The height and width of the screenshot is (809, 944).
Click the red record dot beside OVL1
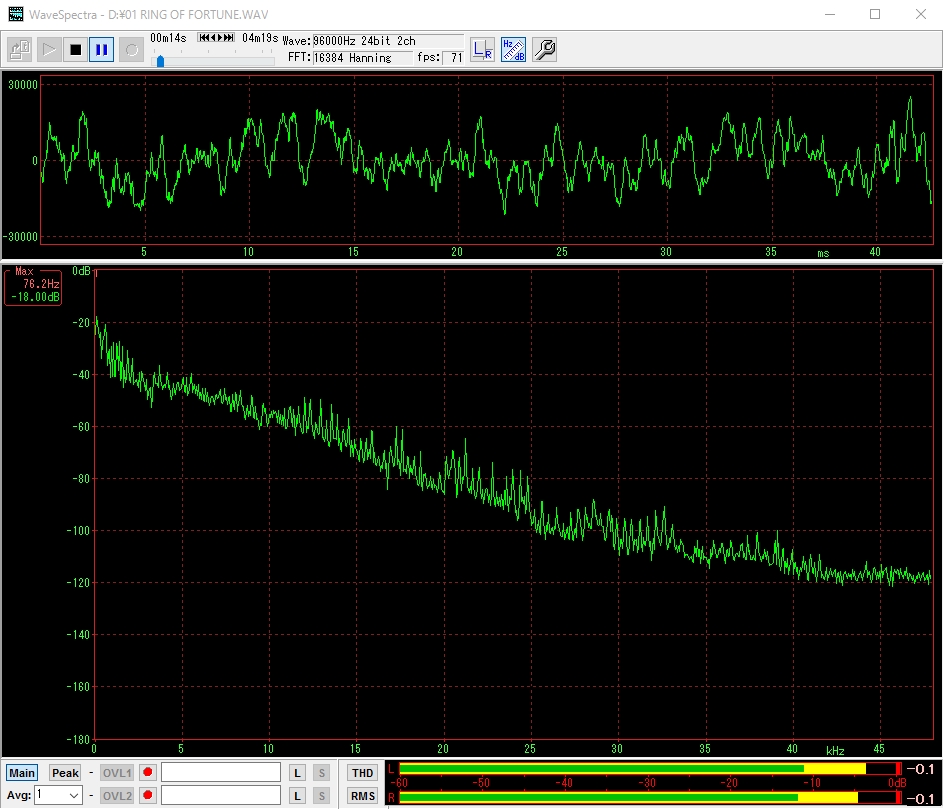148,772
